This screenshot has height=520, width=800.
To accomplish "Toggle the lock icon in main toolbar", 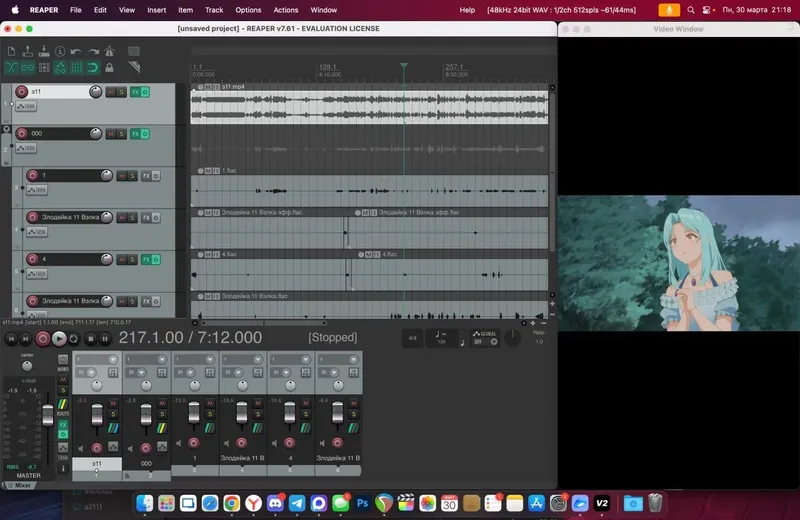I will click(x=110, y=68).
